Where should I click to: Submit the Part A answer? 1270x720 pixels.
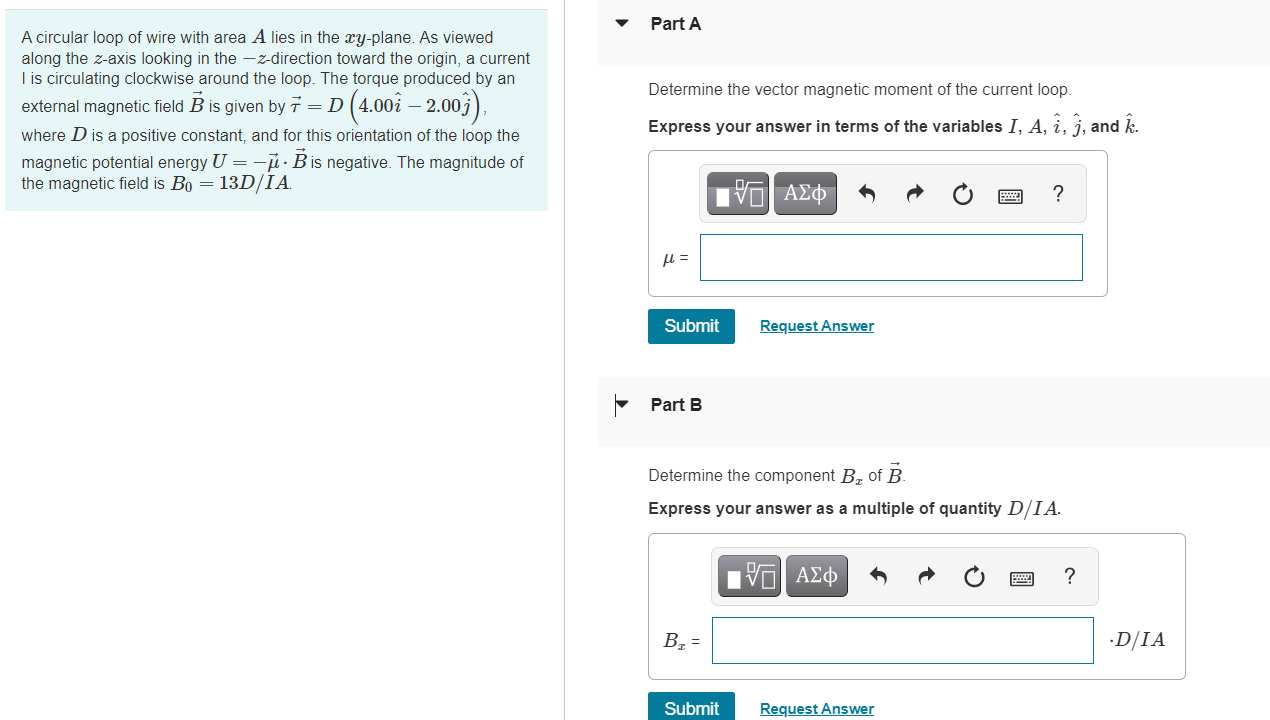click(691, 326)
